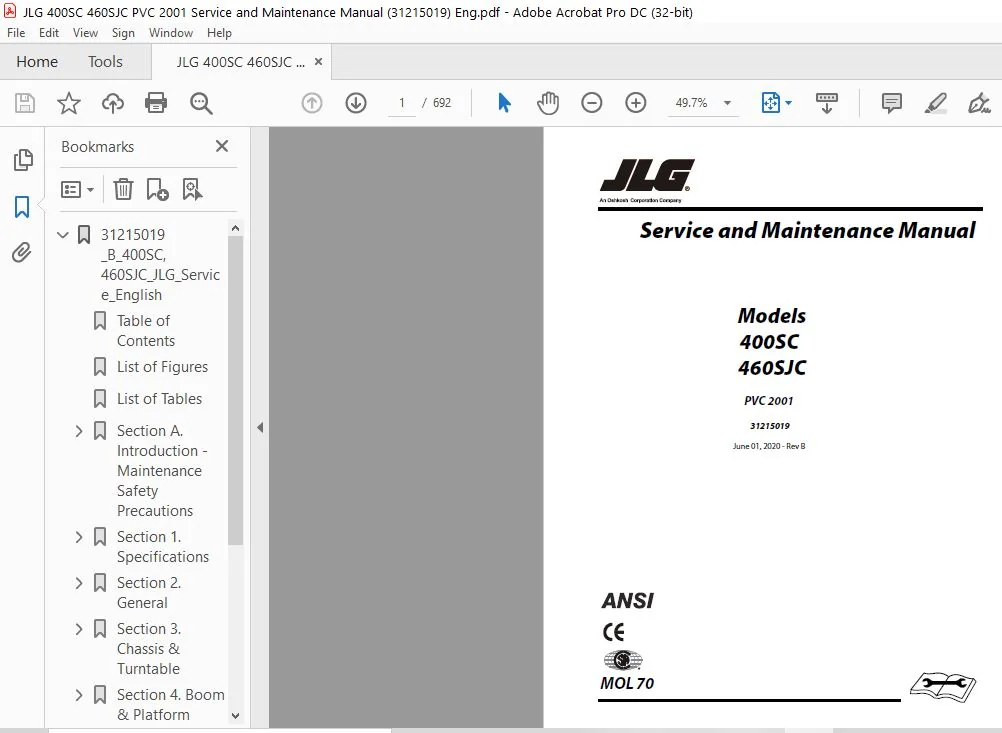Expand Section 4. Boom & Platform bookmark
The image size is (1002, 733).
tap(79, 695)
